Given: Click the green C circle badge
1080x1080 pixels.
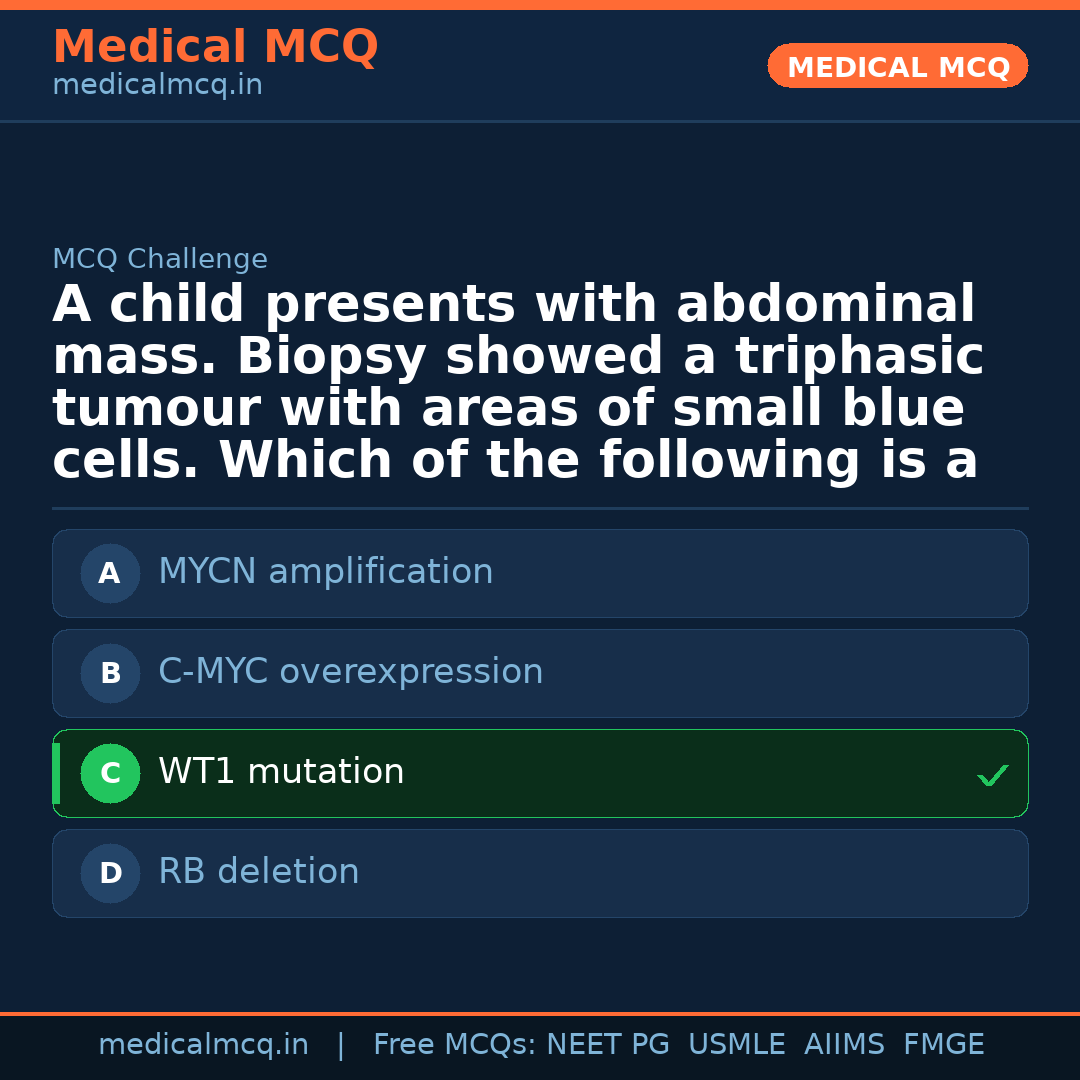Looking at the screenshot, I should [110, 774].
